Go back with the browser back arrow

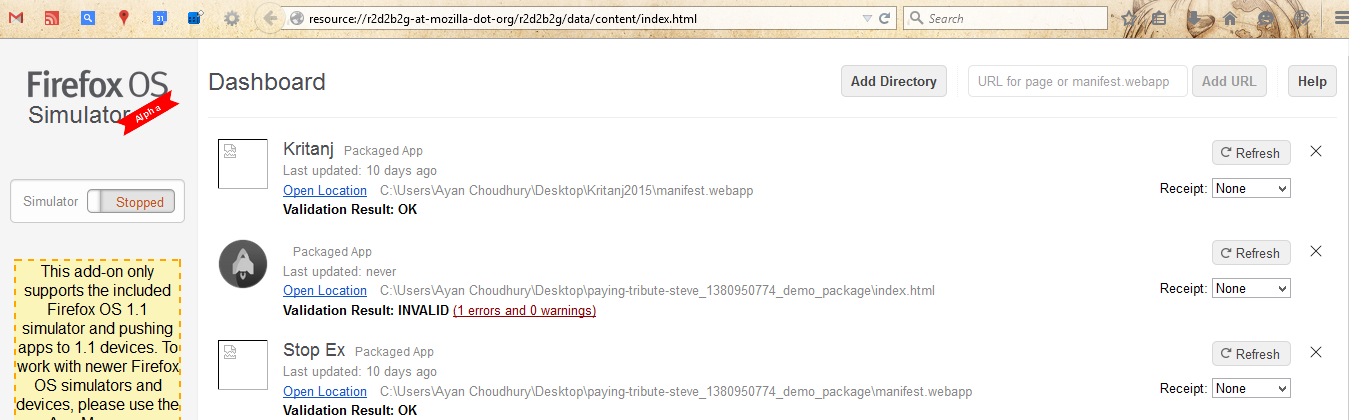coord(268,18)
